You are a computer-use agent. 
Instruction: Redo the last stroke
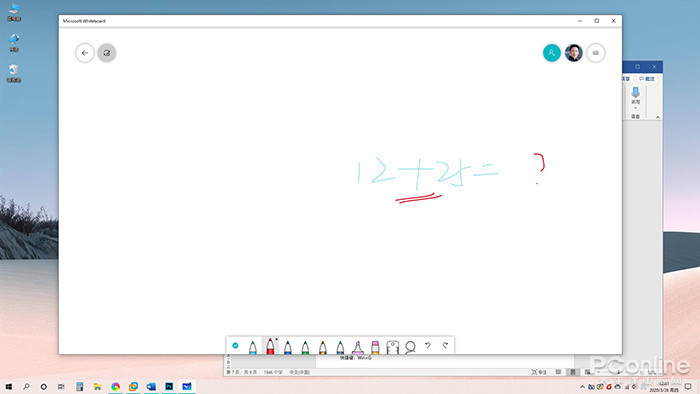pyautogui.click(x=445, y=345)
